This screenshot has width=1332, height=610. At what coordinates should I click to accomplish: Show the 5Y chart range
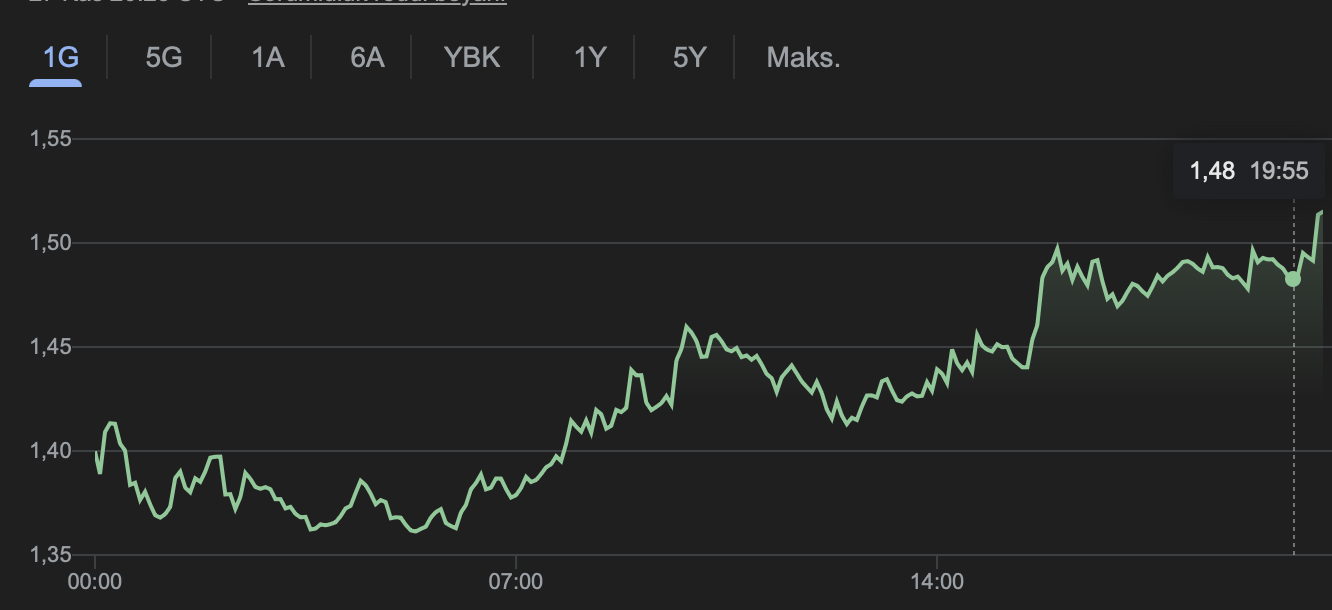[x=689, y=58]
